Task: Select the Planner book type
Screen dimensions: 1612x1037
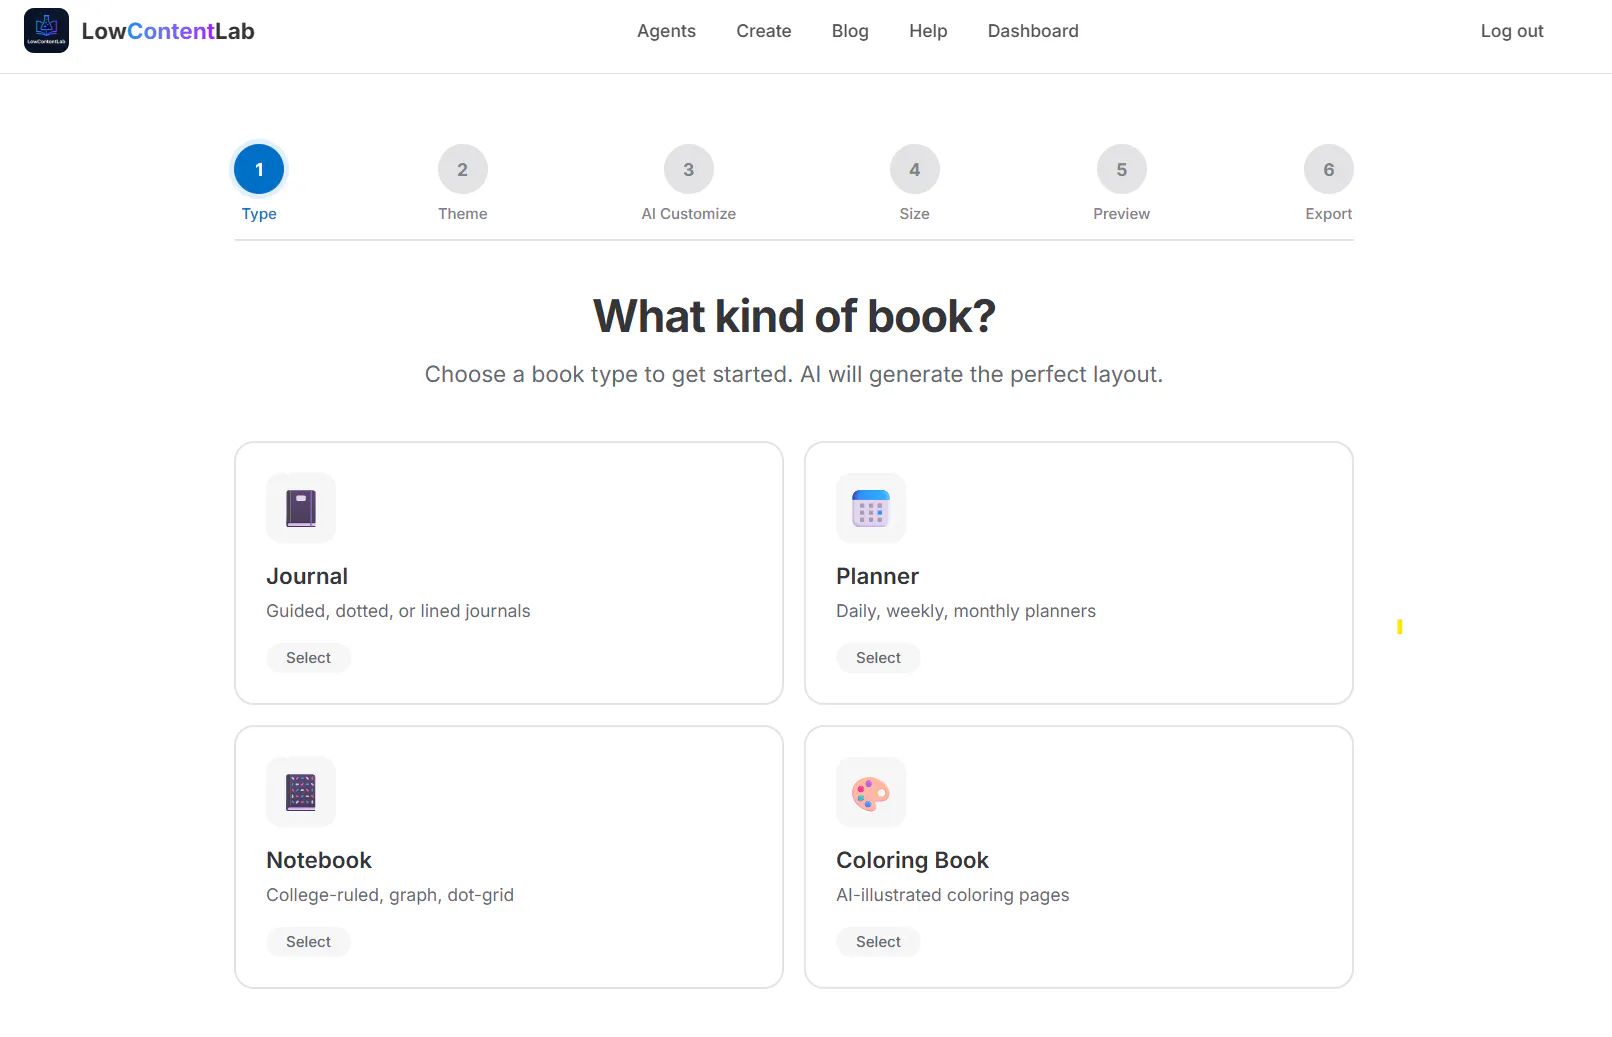Action: [x=878, y=658]
